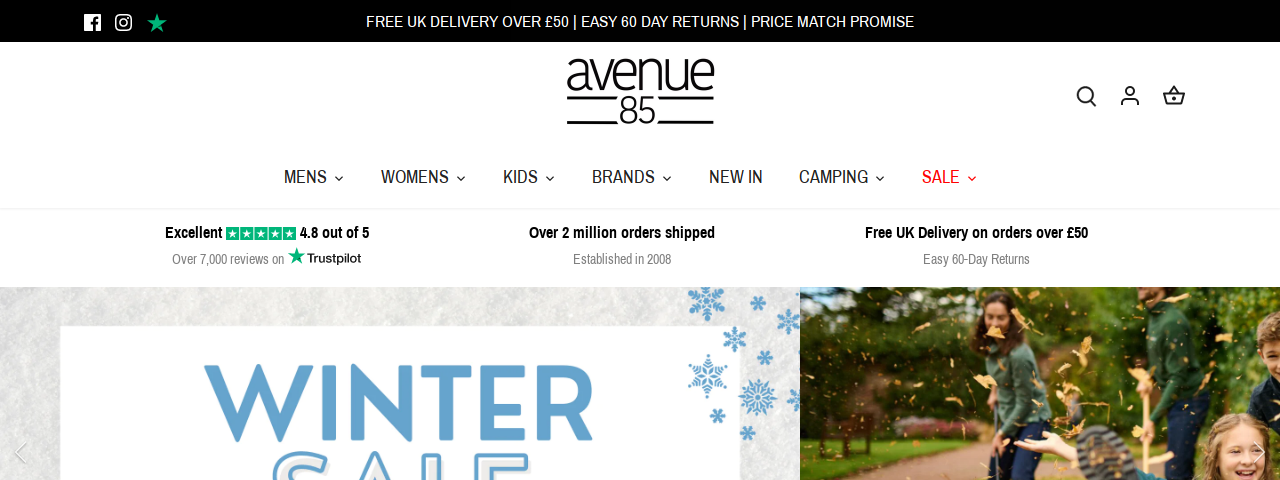Click the avenue 85 logo
Screen dimensions: 1280x480
[x=640, y=91]
